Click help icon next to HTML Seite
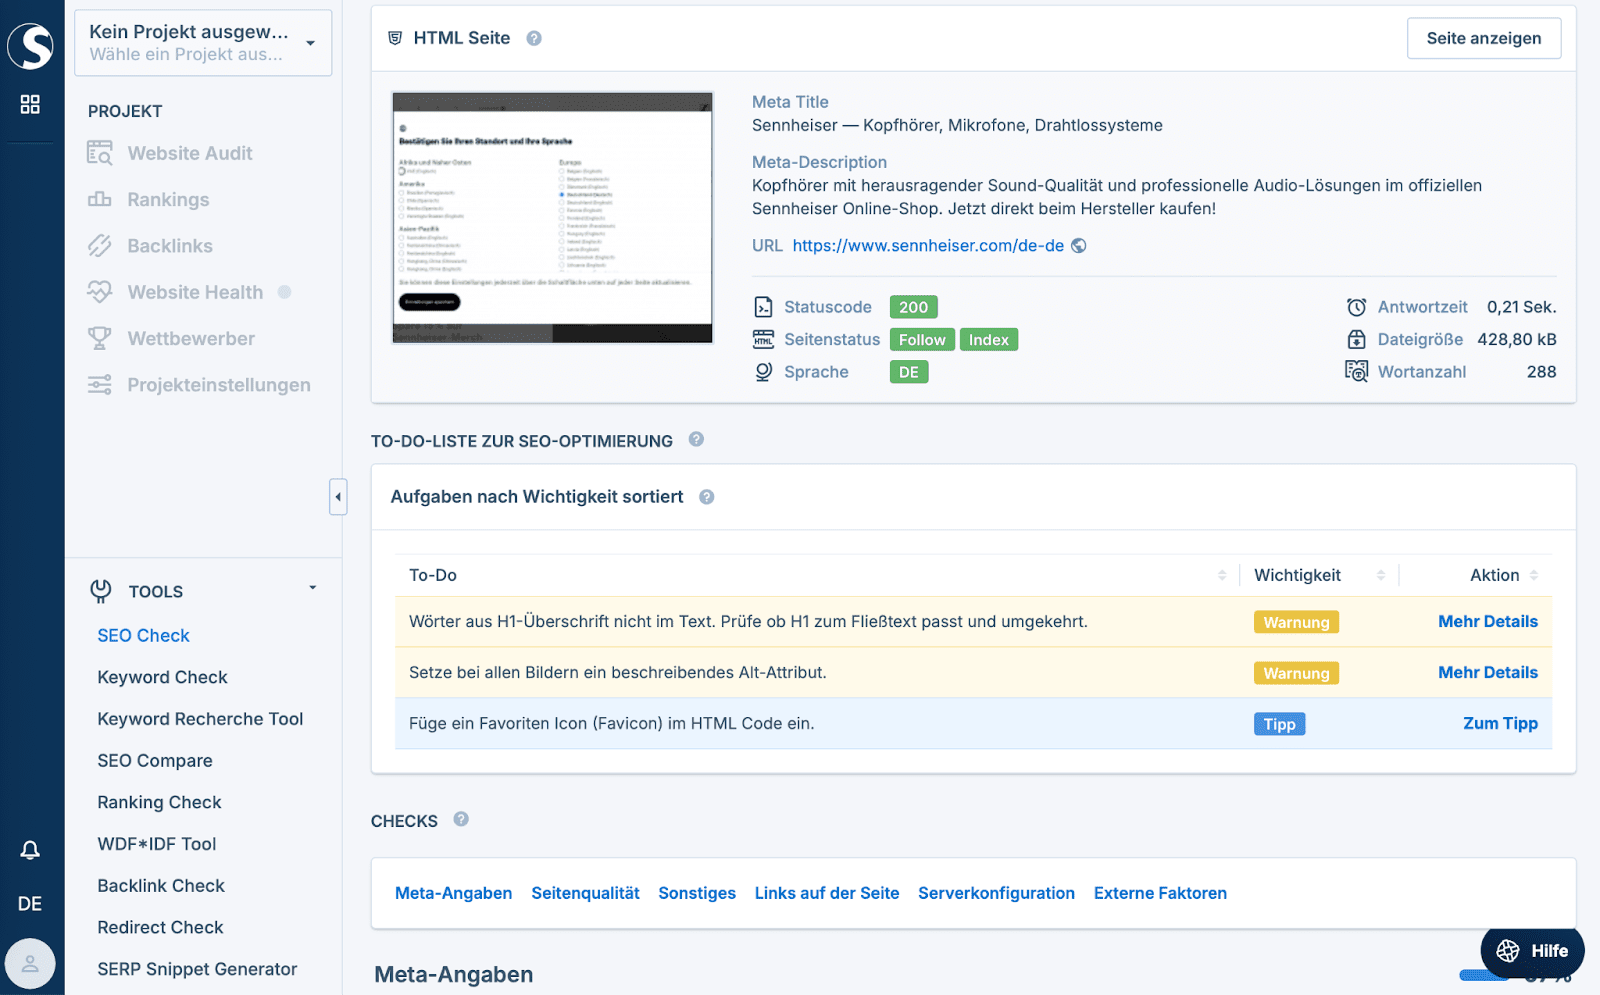This screenshot has height=995, width=1600. pos(534,38)
